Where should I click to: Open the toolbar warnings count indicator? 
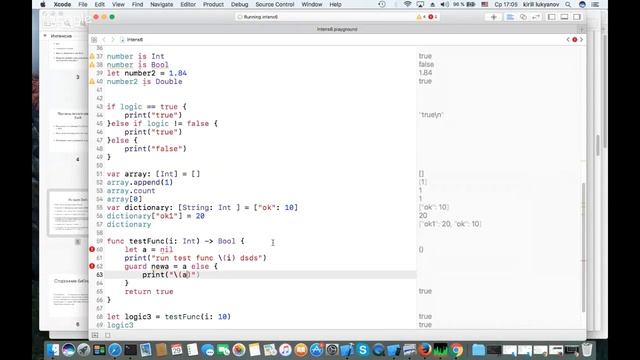(420, 17)
